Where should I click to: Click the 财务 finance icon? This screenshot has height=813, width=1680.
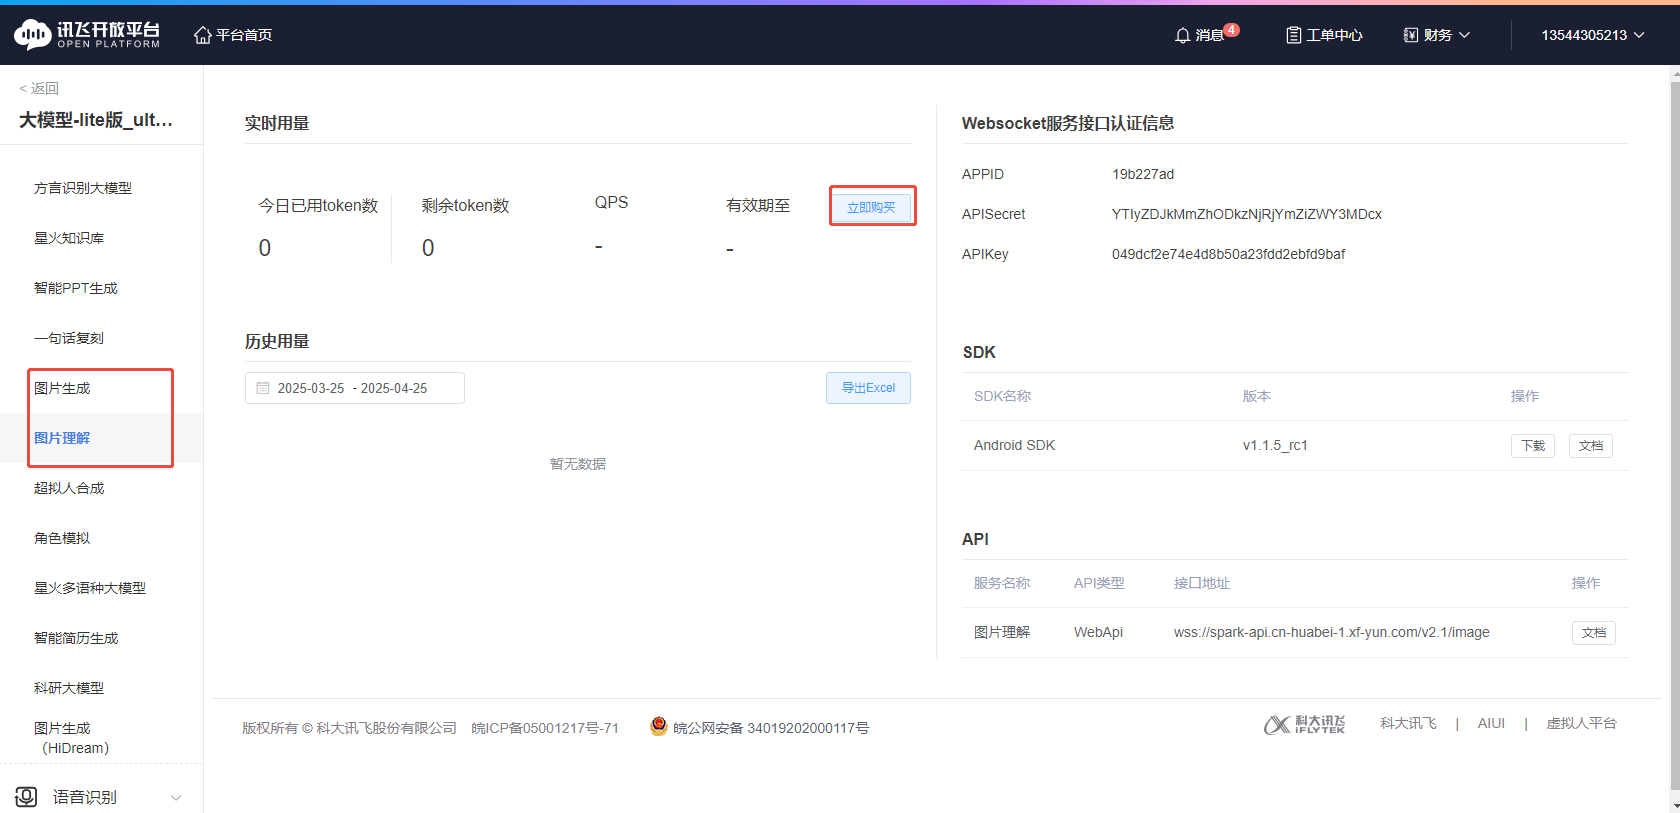pos(1411,35)
